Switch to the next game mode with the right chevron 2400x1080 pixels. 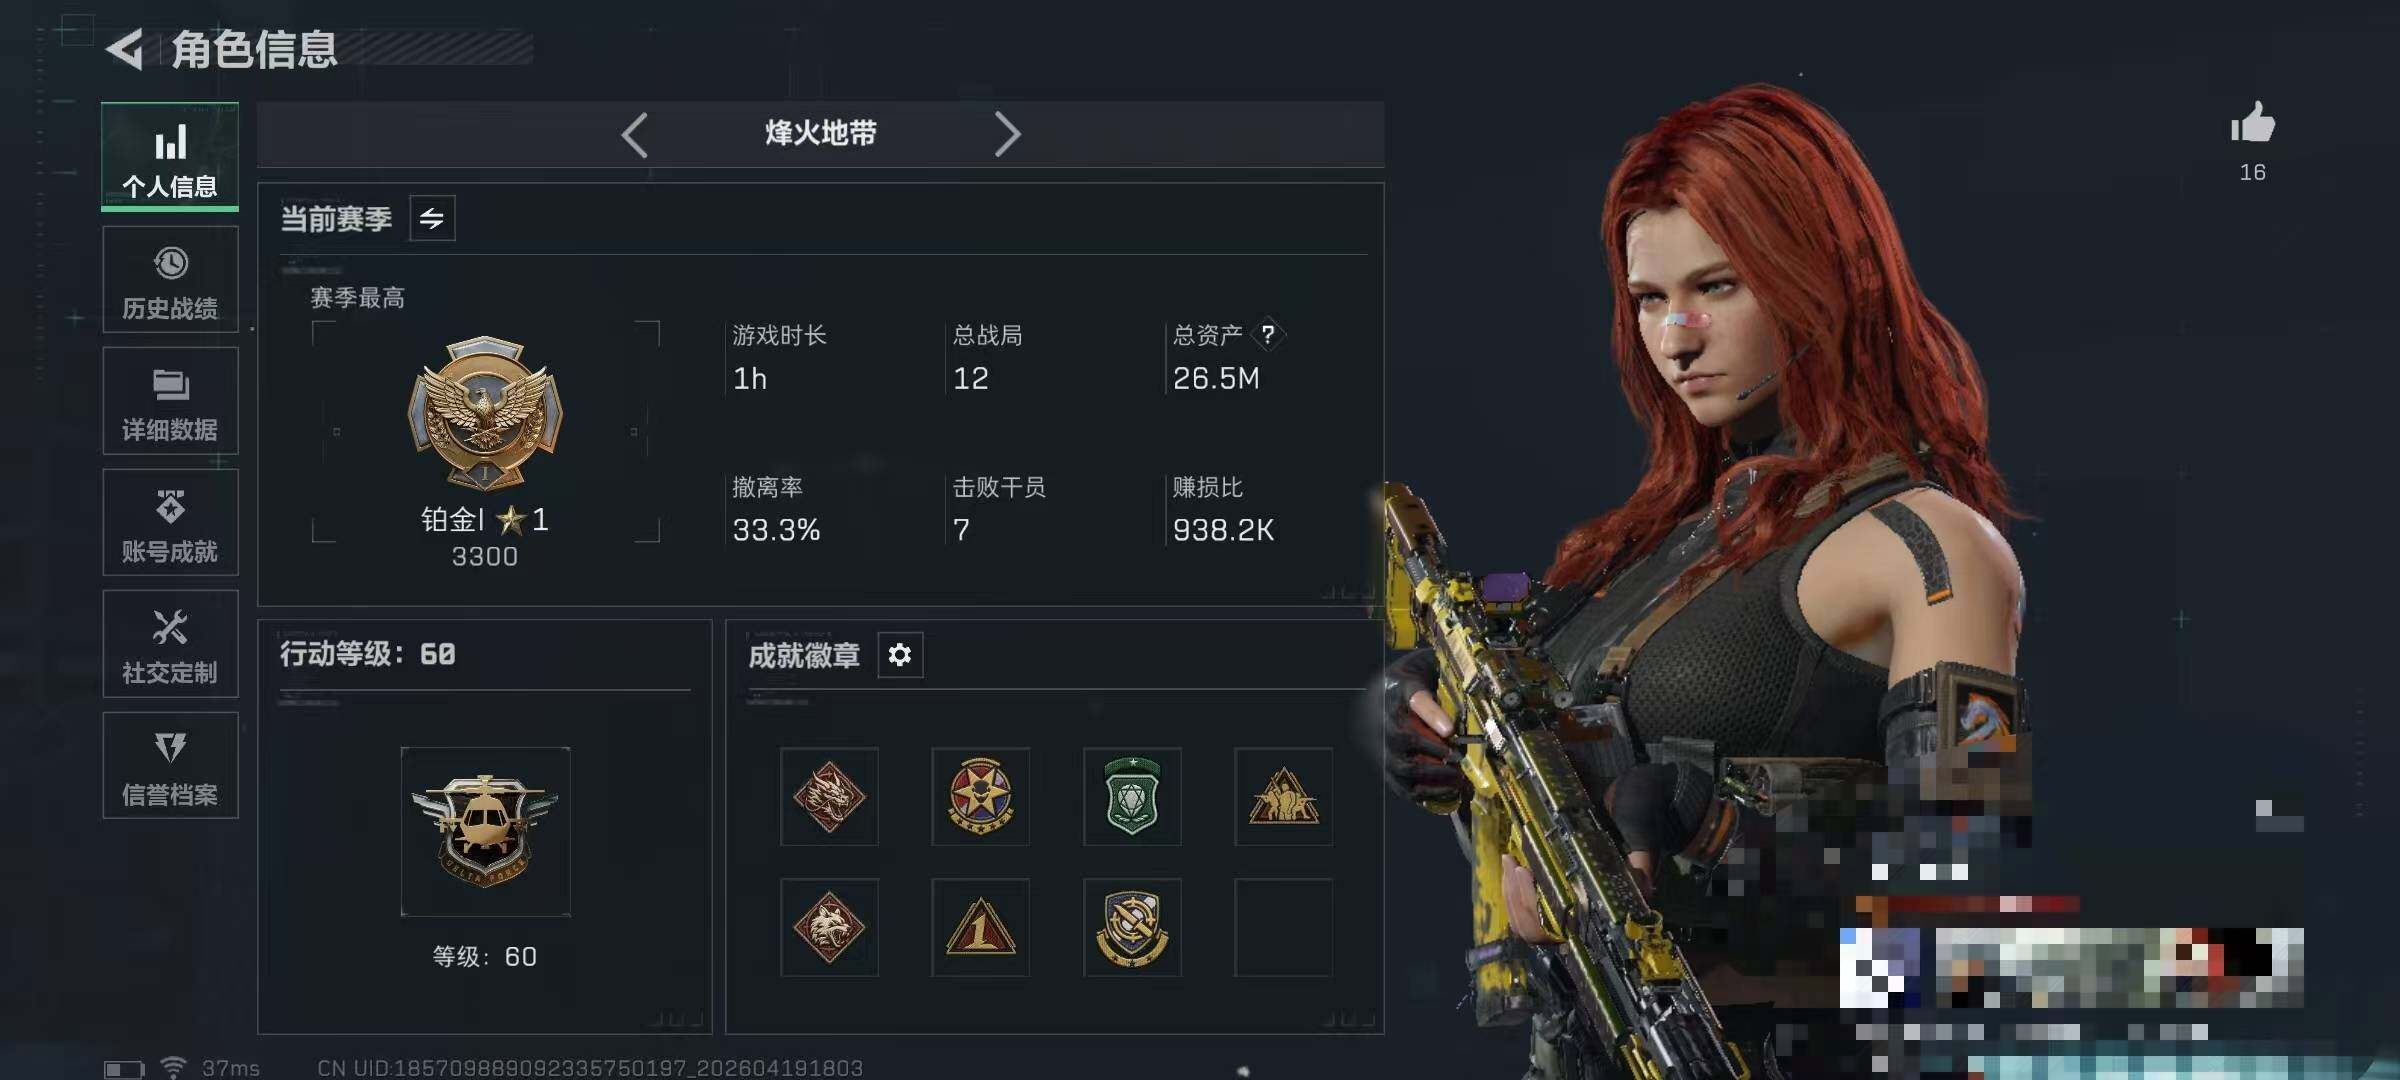click(x=1007, y=134)
